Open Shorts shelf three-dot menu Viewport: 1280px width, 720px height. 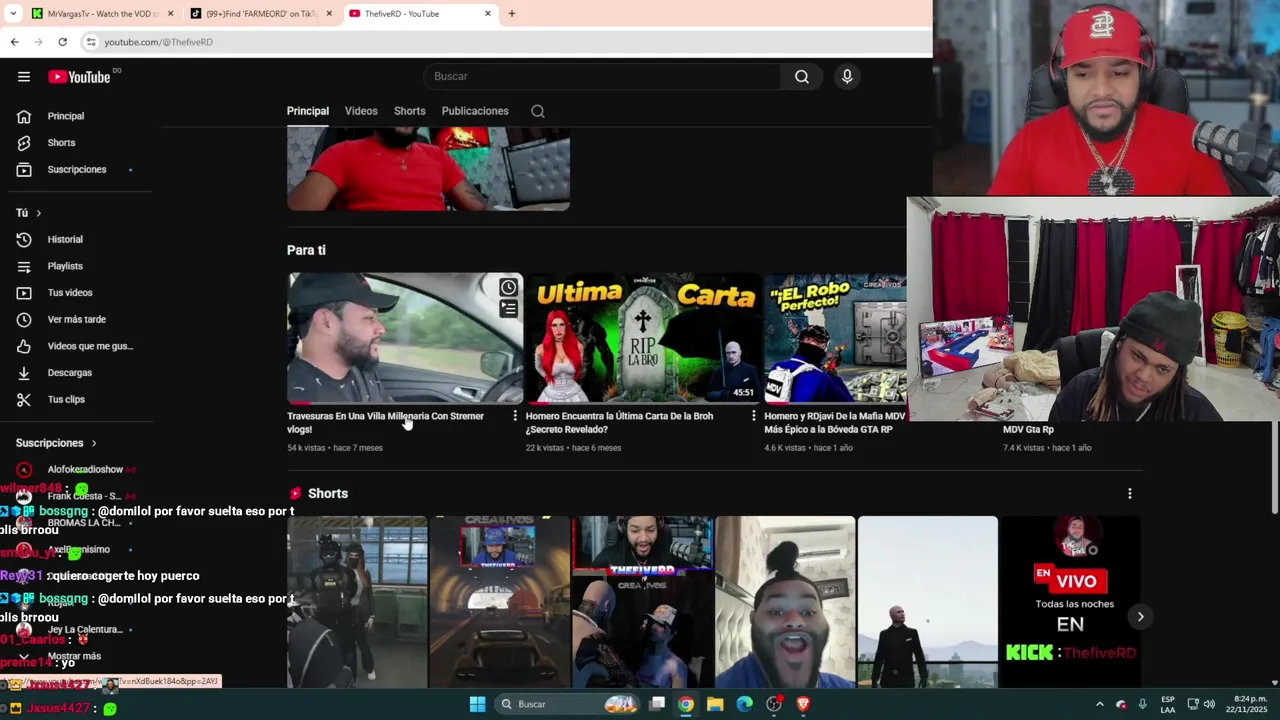(x=1130, y=494)
